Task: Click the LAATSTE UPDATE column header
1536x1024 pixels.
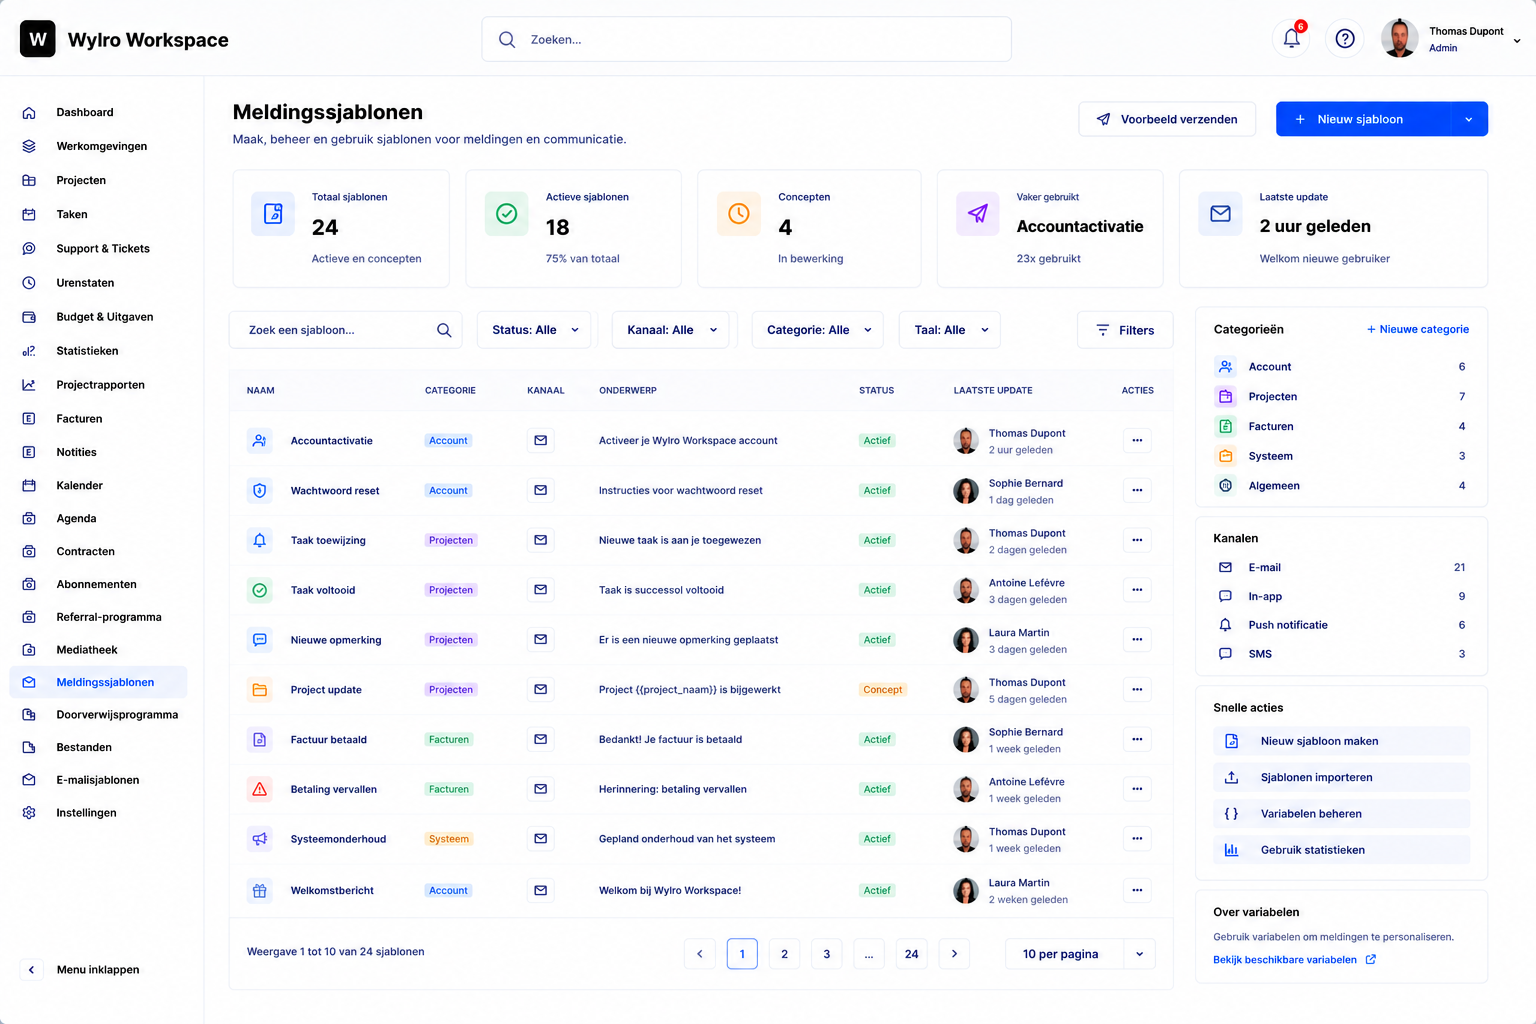Action: 993,390
